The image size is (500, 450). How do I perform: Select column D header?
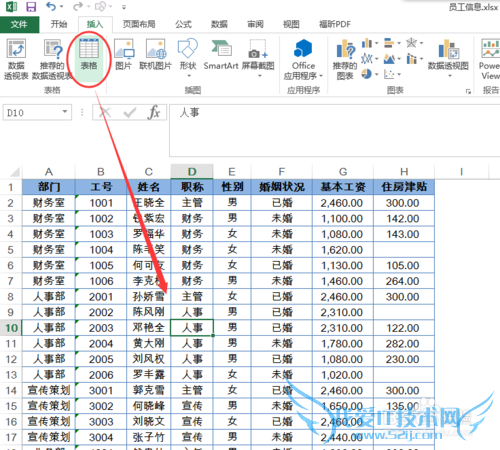pos(192,172)
